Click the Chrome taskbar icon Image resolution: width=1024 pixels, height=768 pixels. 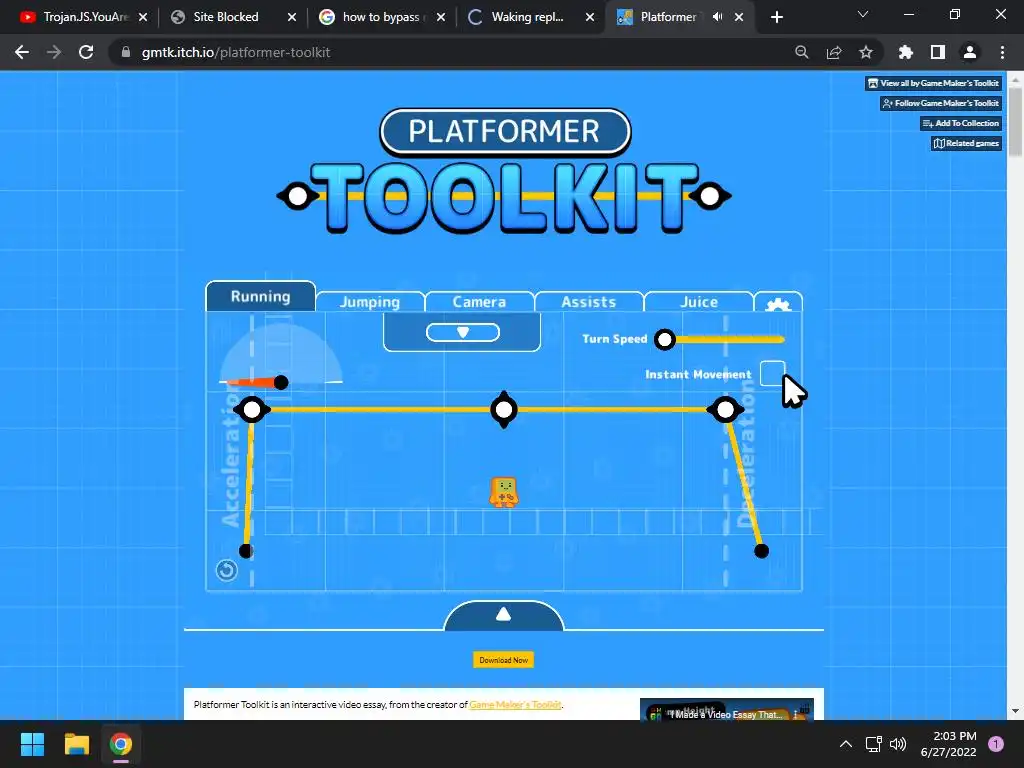pos(121,744)
